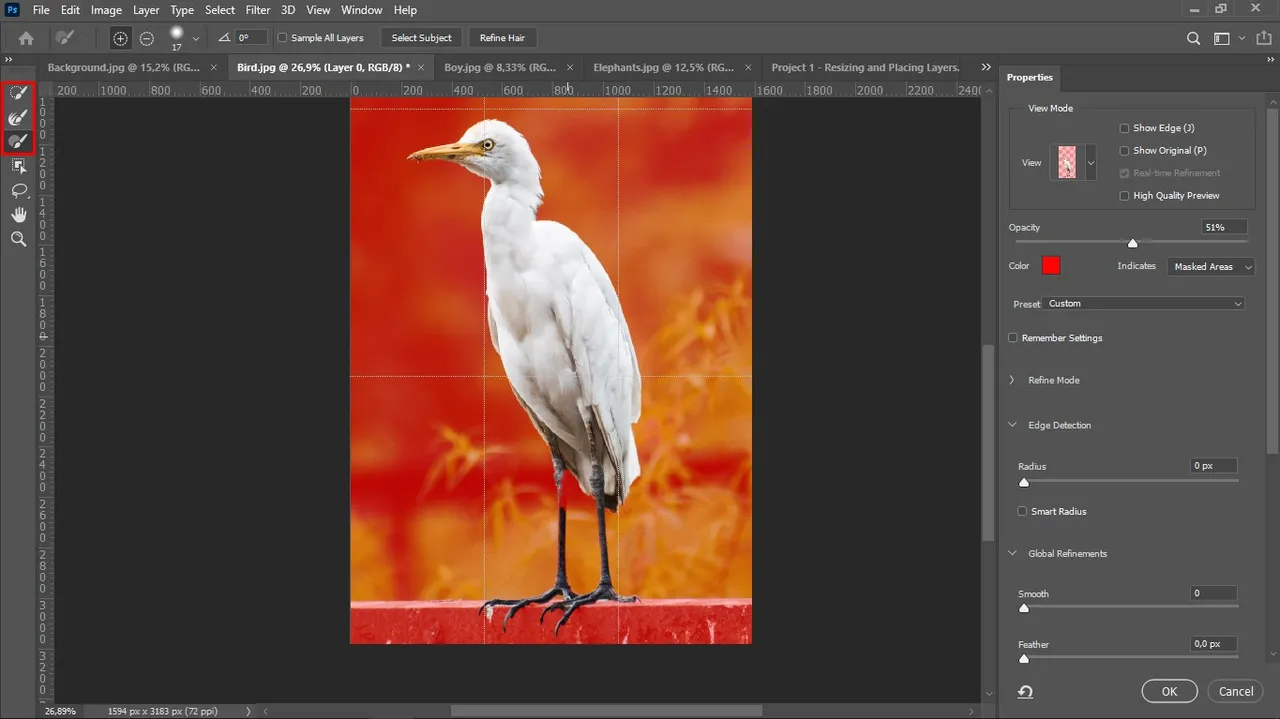The width and height of the screenshot is (1280, 719).
Task: Click the Opacity slider handle
Action: (1133, 243)
